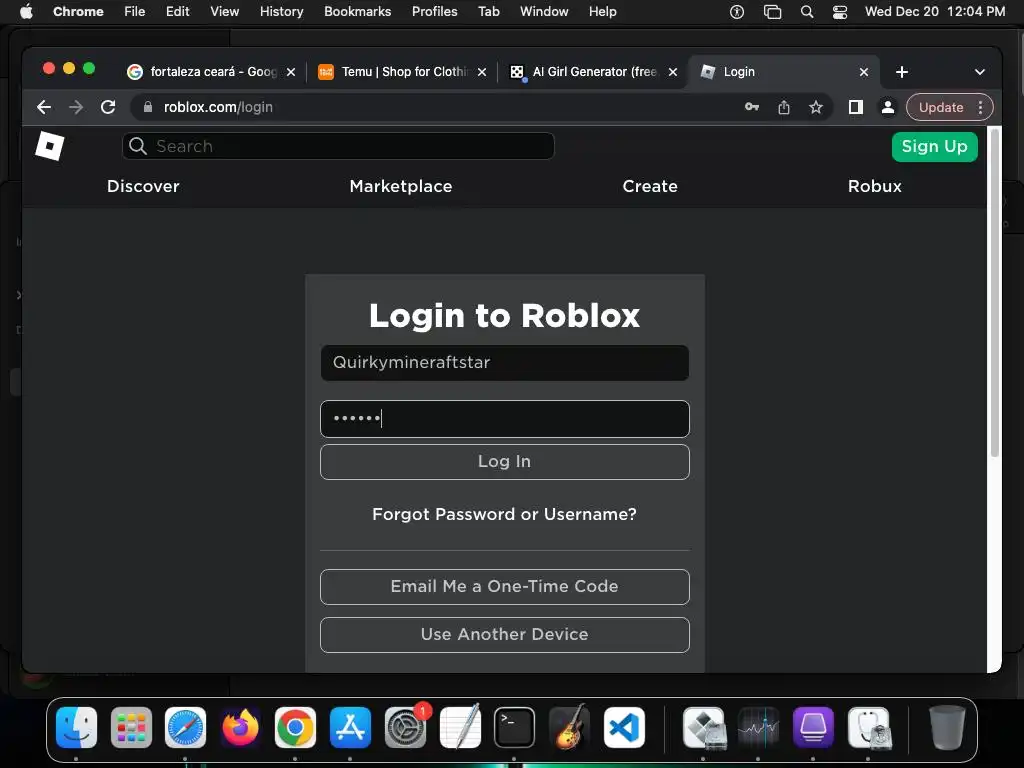
Task: Click the Spotlight search icon in menu bar
Action: tap(807, 12)
